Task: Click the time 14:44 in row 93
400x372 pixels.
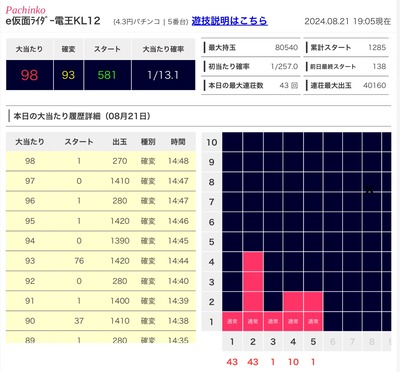Action: point(178,261)
